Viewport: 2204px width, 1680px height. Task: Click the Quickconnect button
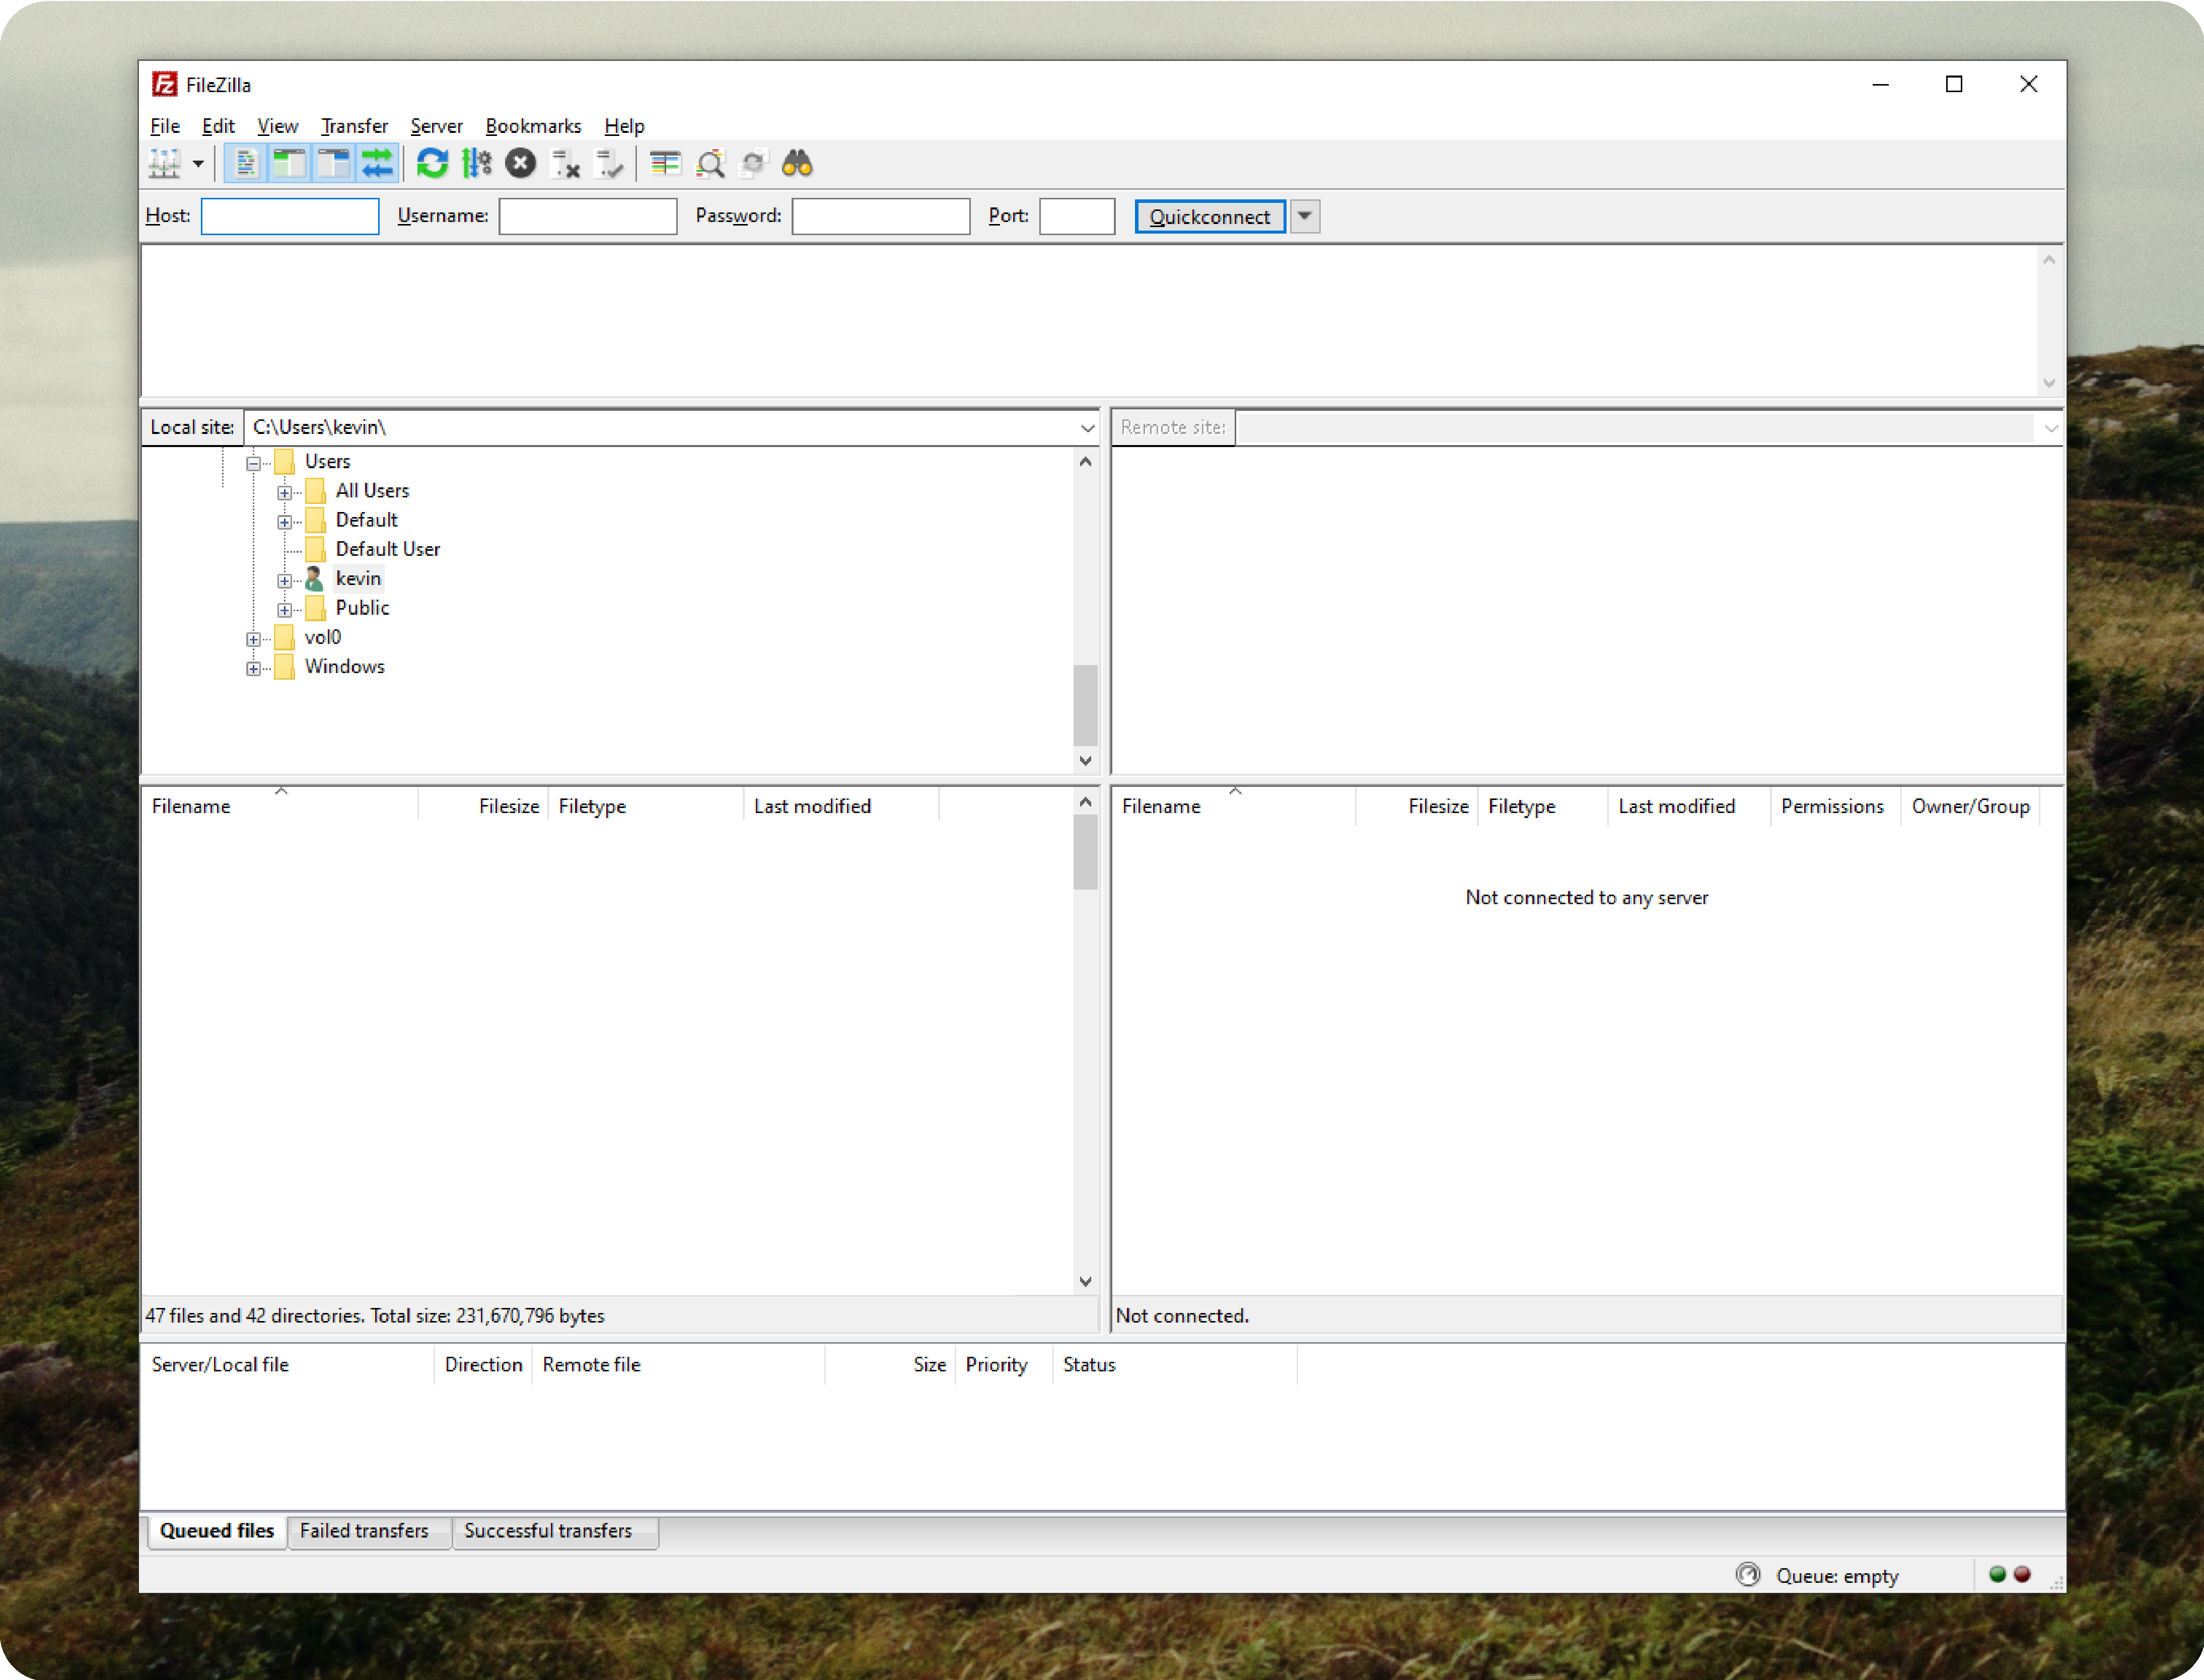click(x=1210, y=216)
